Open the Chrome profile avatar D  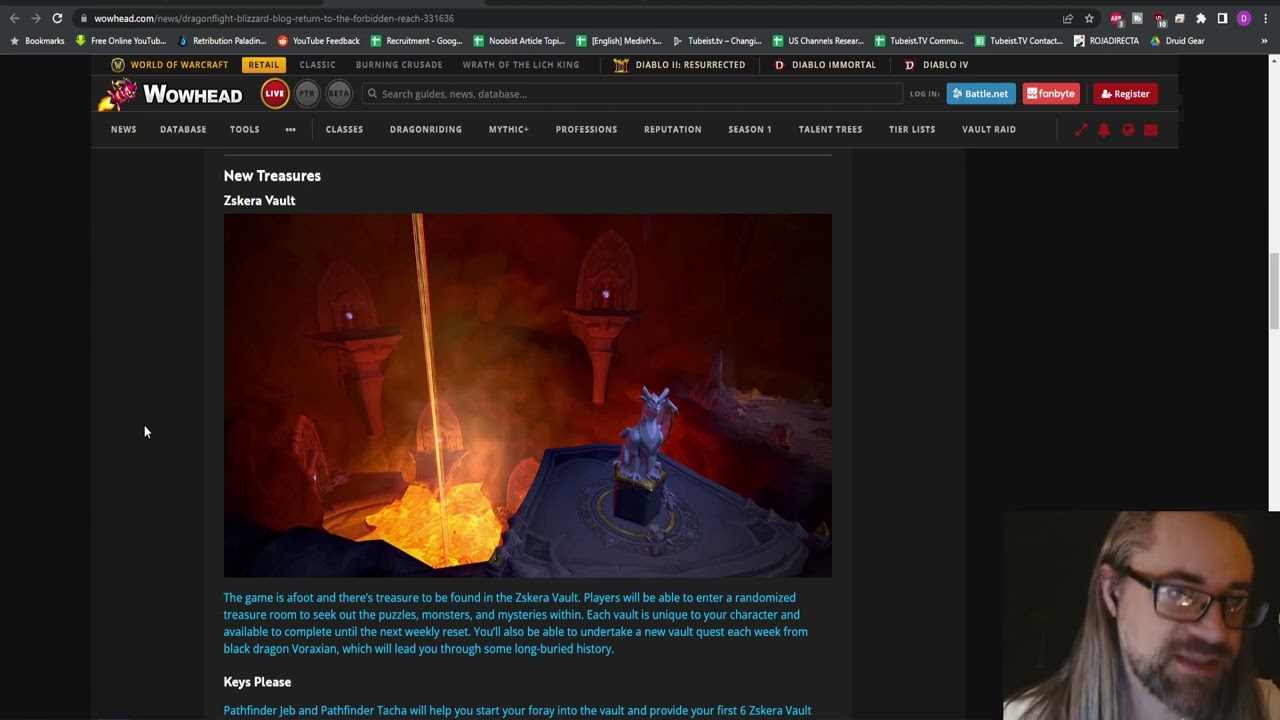(1244, 18)
